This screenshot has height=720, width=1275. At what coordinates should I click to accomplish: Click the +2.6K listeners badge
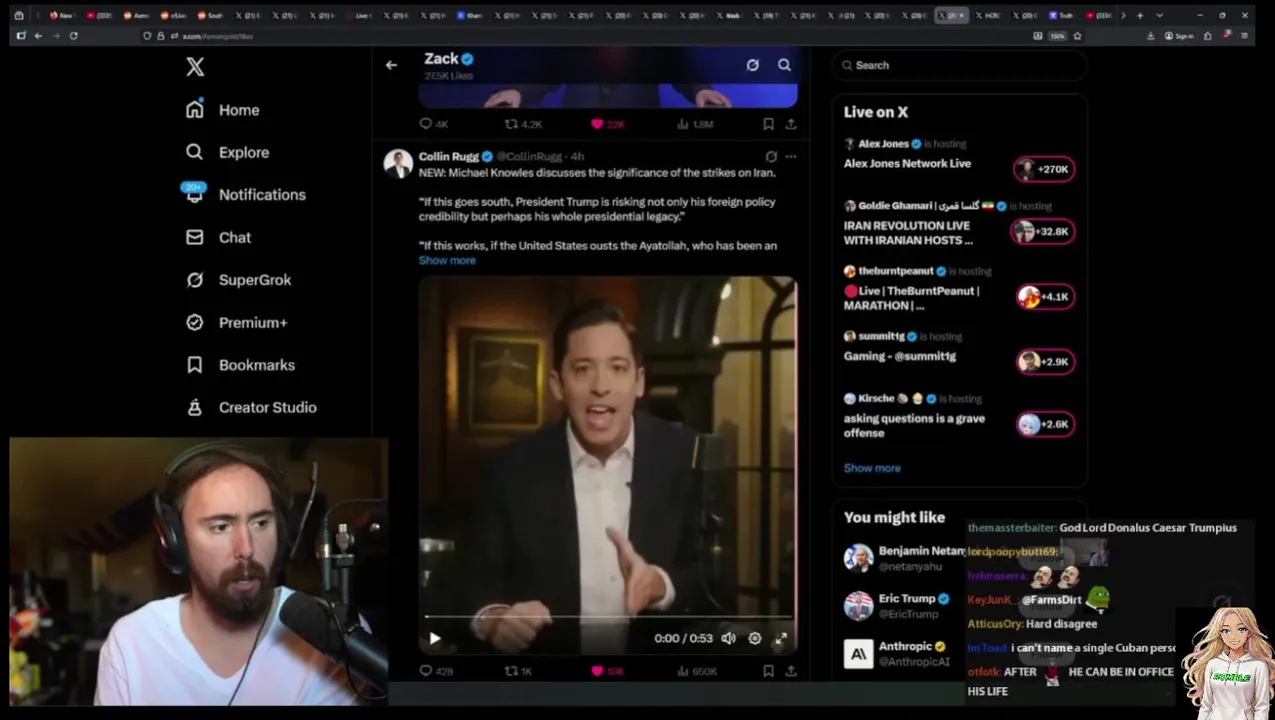point(1045,424)
